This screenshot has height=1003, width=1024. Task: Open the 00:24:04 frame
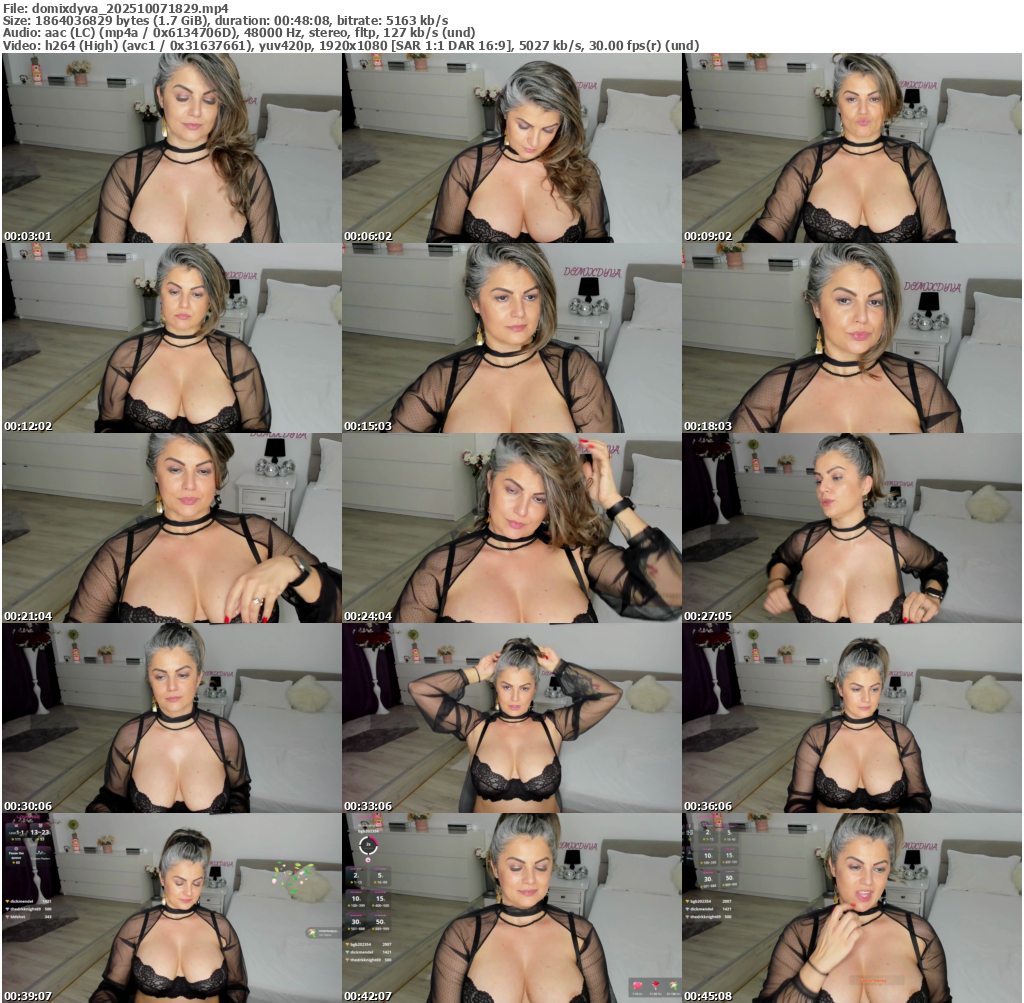point(512,528)
